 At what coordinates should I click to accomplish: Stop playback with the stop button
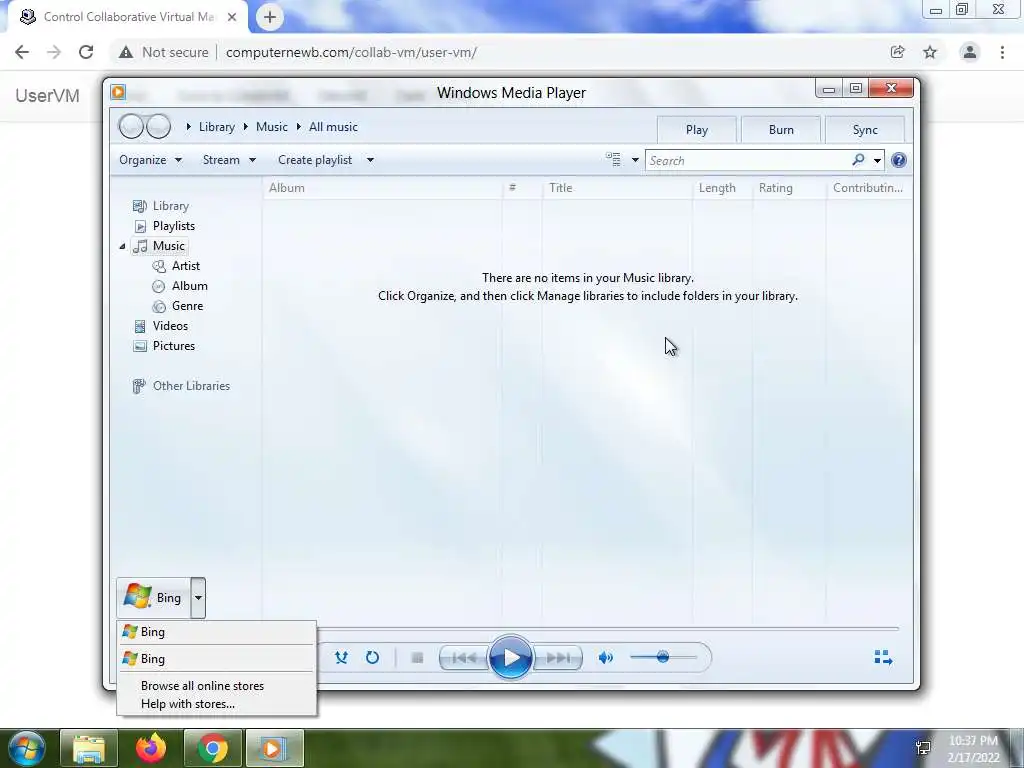[x=417, y=658]
